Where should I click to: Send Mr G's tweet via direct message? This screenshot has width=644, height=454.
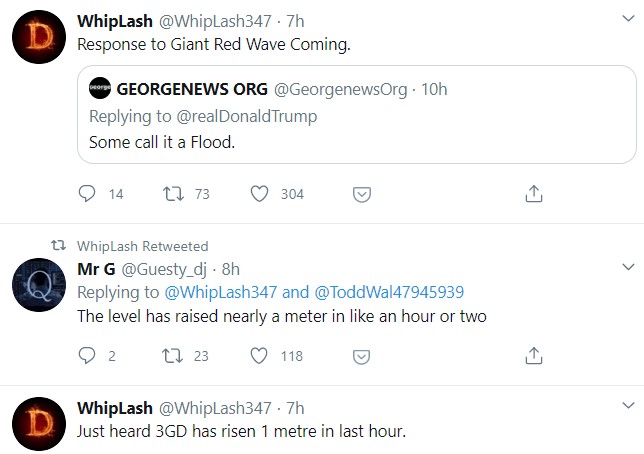pyautogui.click(x=364, y=355)
